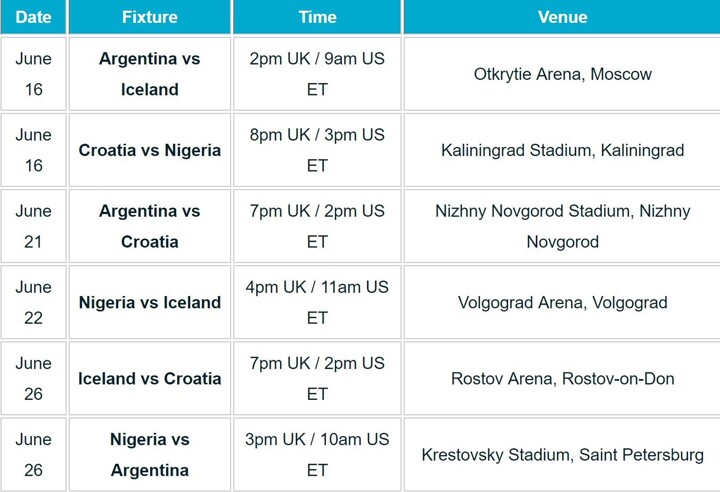This screenshot has width=720, height=492.
Task: Click the Venue column header
Action: tap(562, 17)
